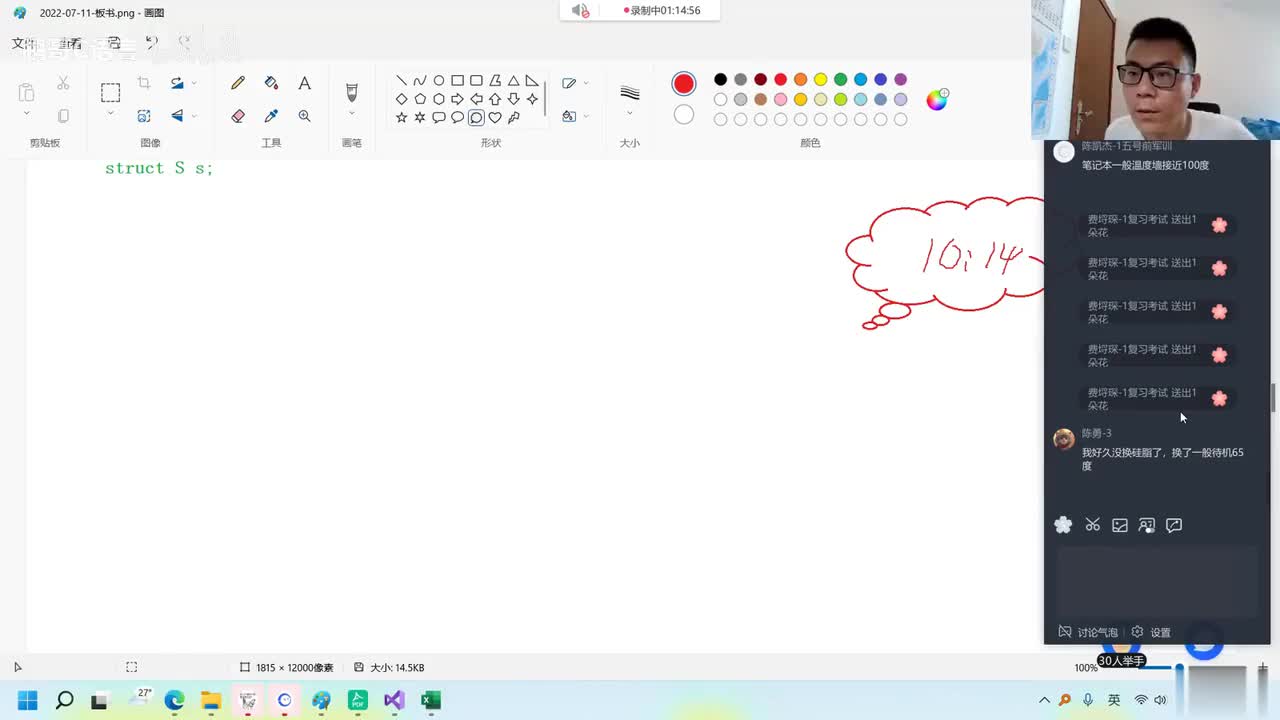1280x720 pixels.
Task: Choose the lightning bolt shape
Action: 513,117
